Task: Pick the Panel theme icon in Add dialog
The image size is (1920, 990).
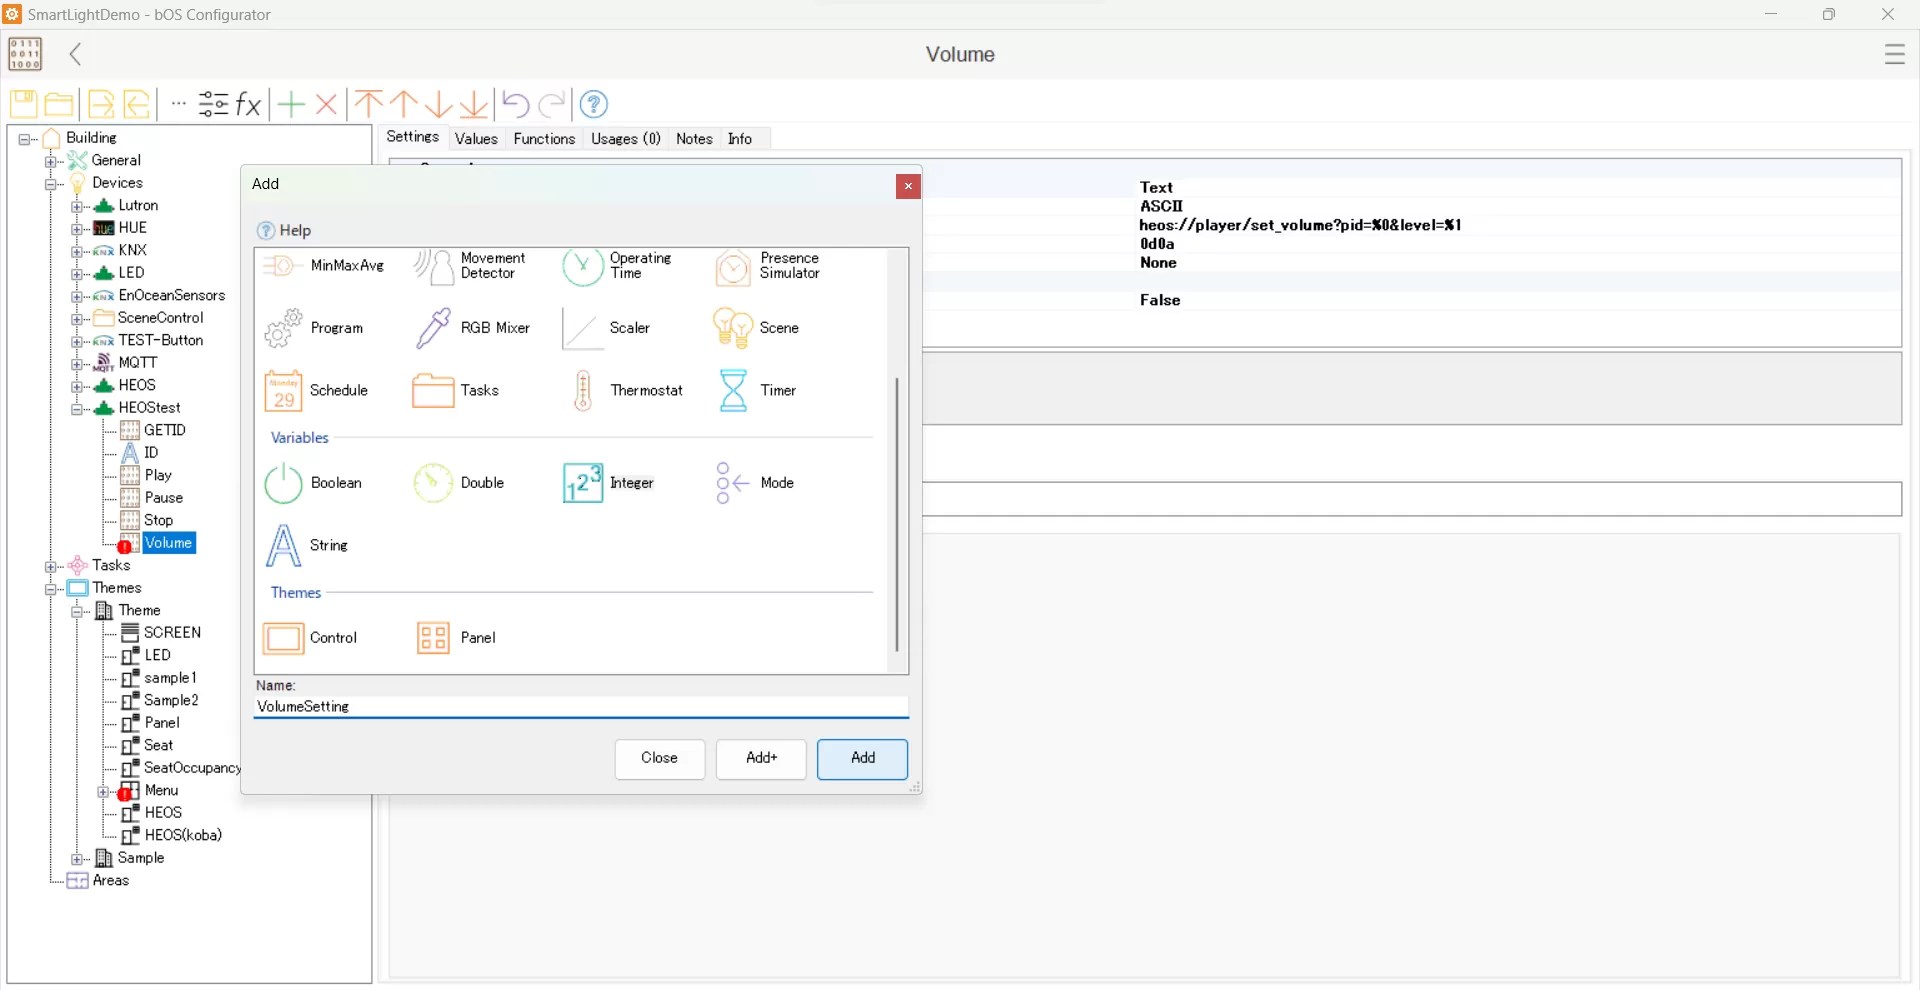Action: tap(433, 638)
